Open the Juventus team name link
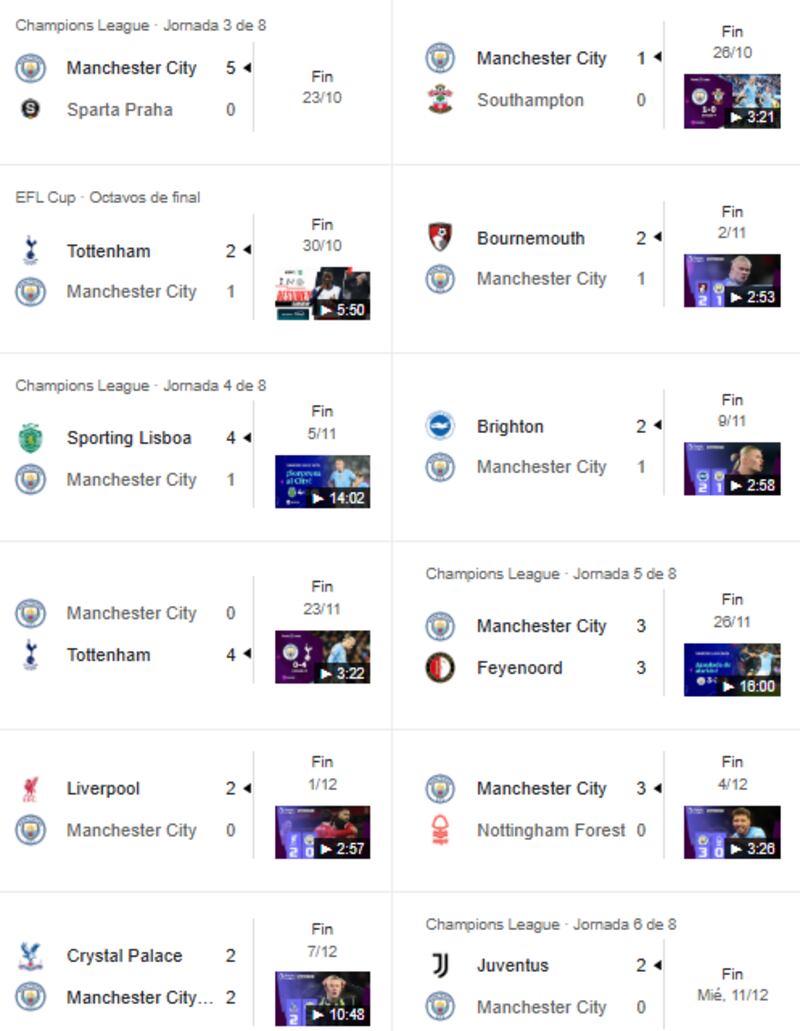The height and width of the screenshot is (1031, 800). tap(513, 966)
